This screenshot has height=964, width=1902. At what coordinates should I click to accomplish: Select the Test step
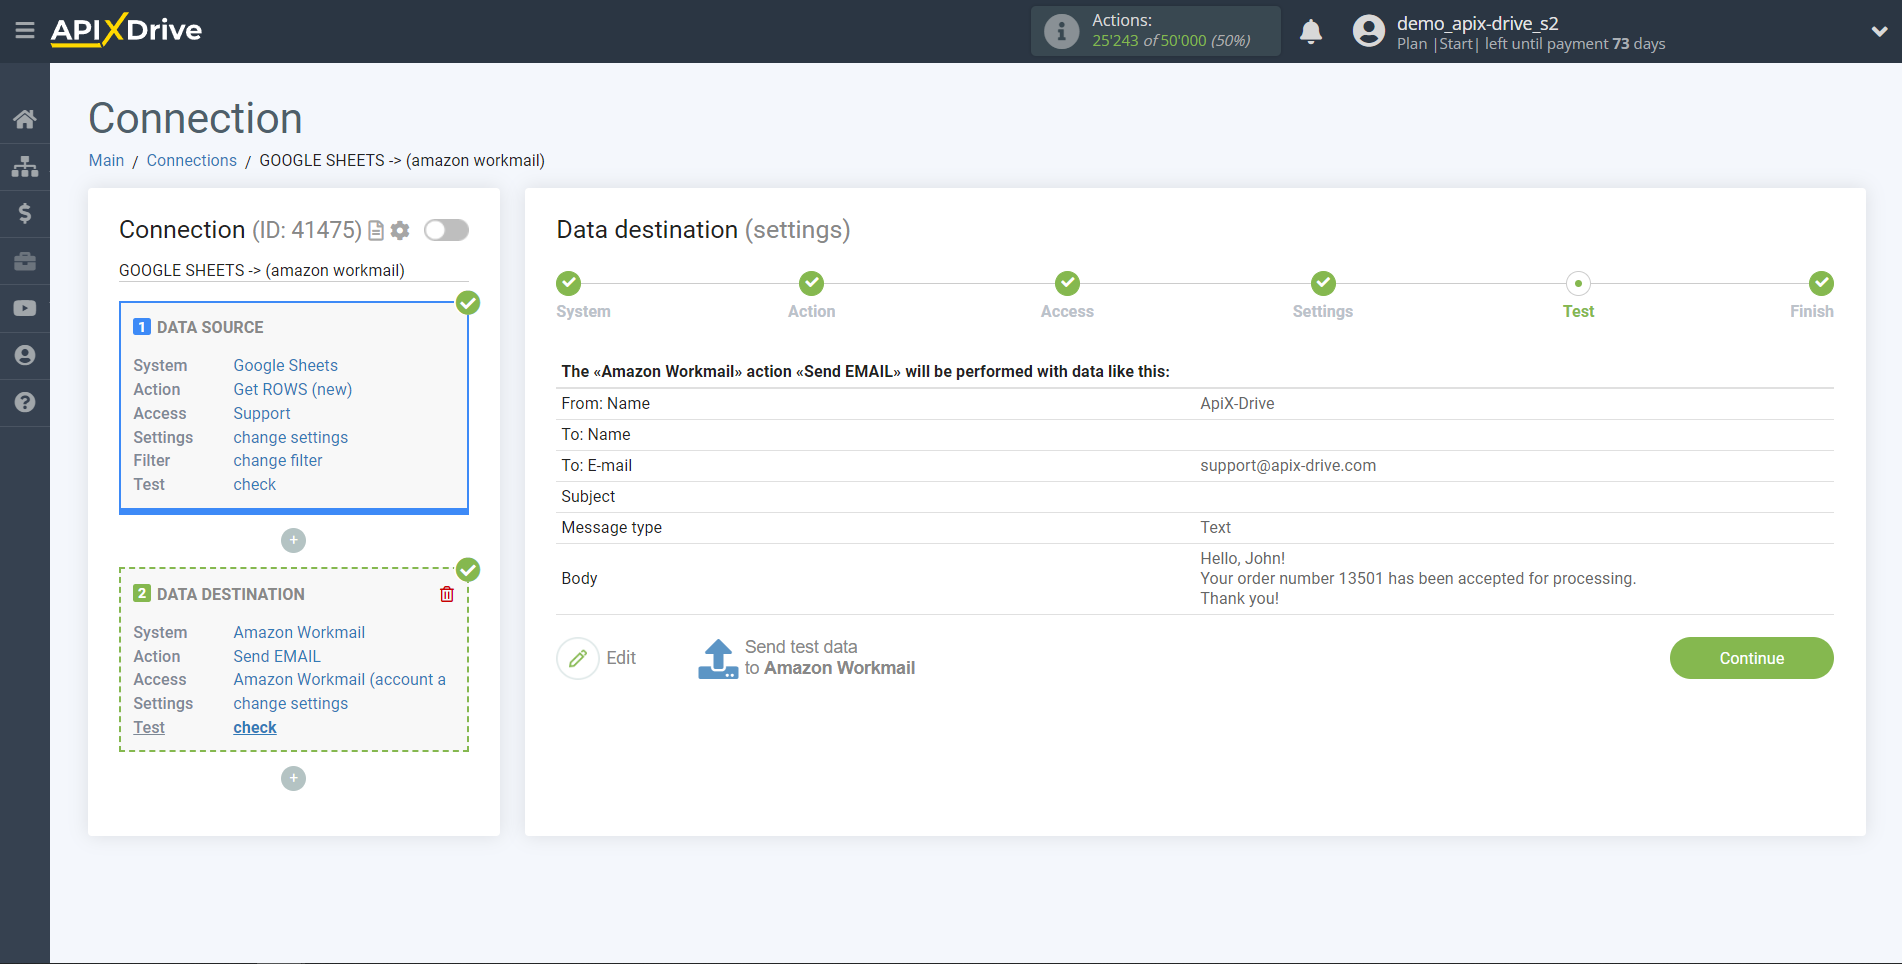(1578, 283)
